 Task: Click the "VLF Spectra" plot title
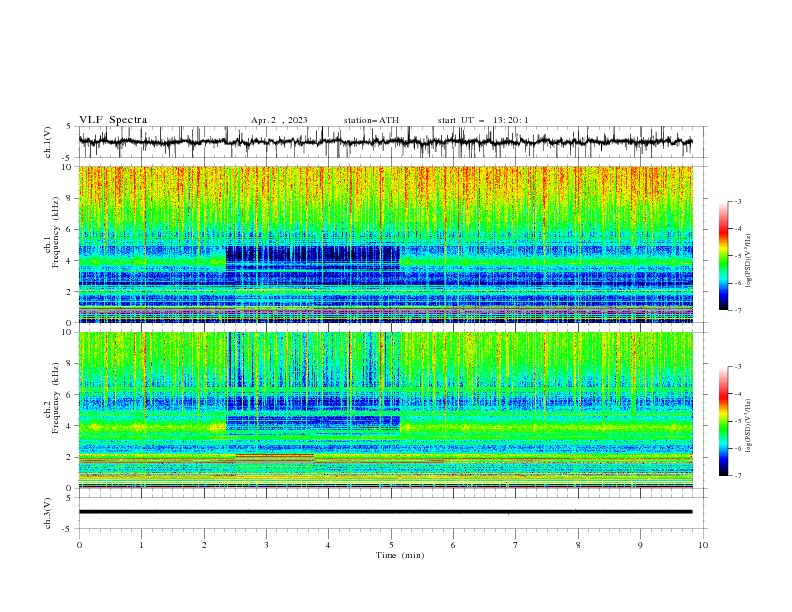click(x=113, y=120)
